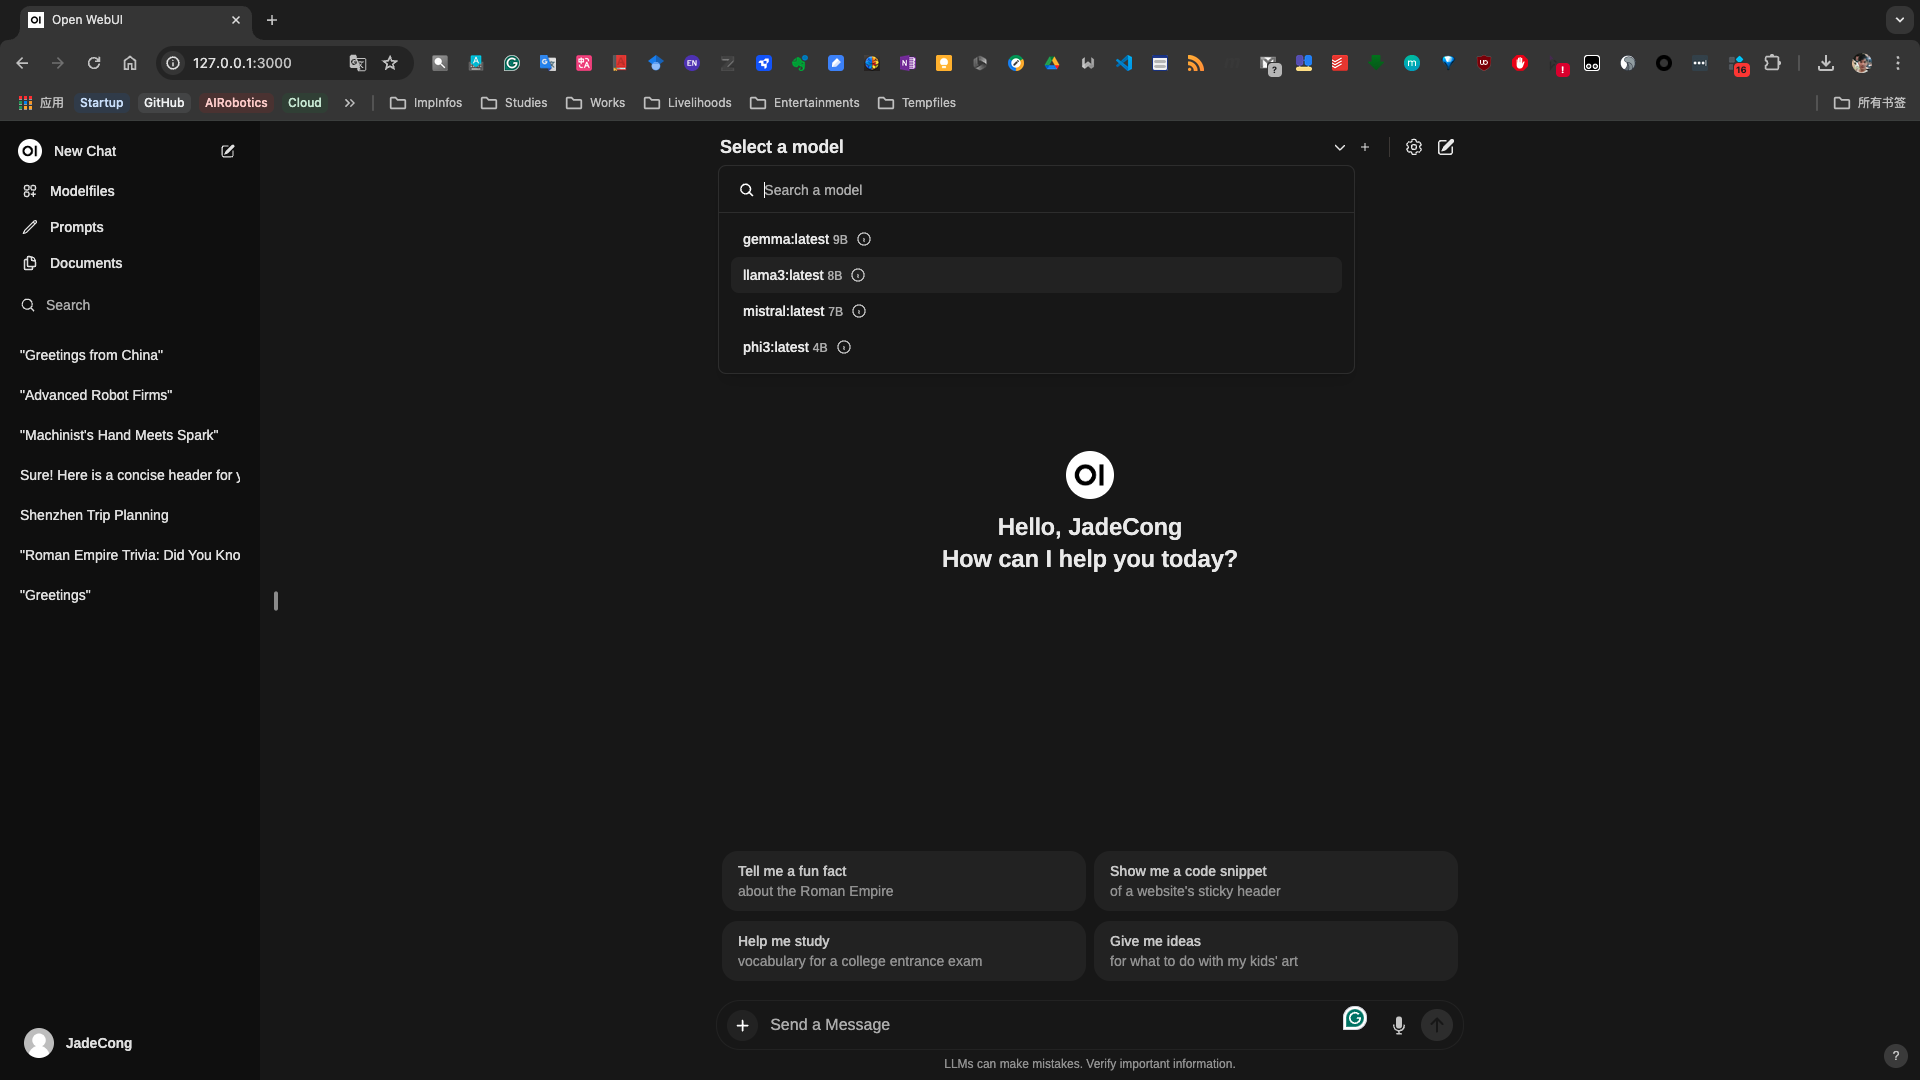Screen dimensions: 1920x1080
Task: Click Tell me a fun fact suggestion
Action: click(x=903, y=881)
